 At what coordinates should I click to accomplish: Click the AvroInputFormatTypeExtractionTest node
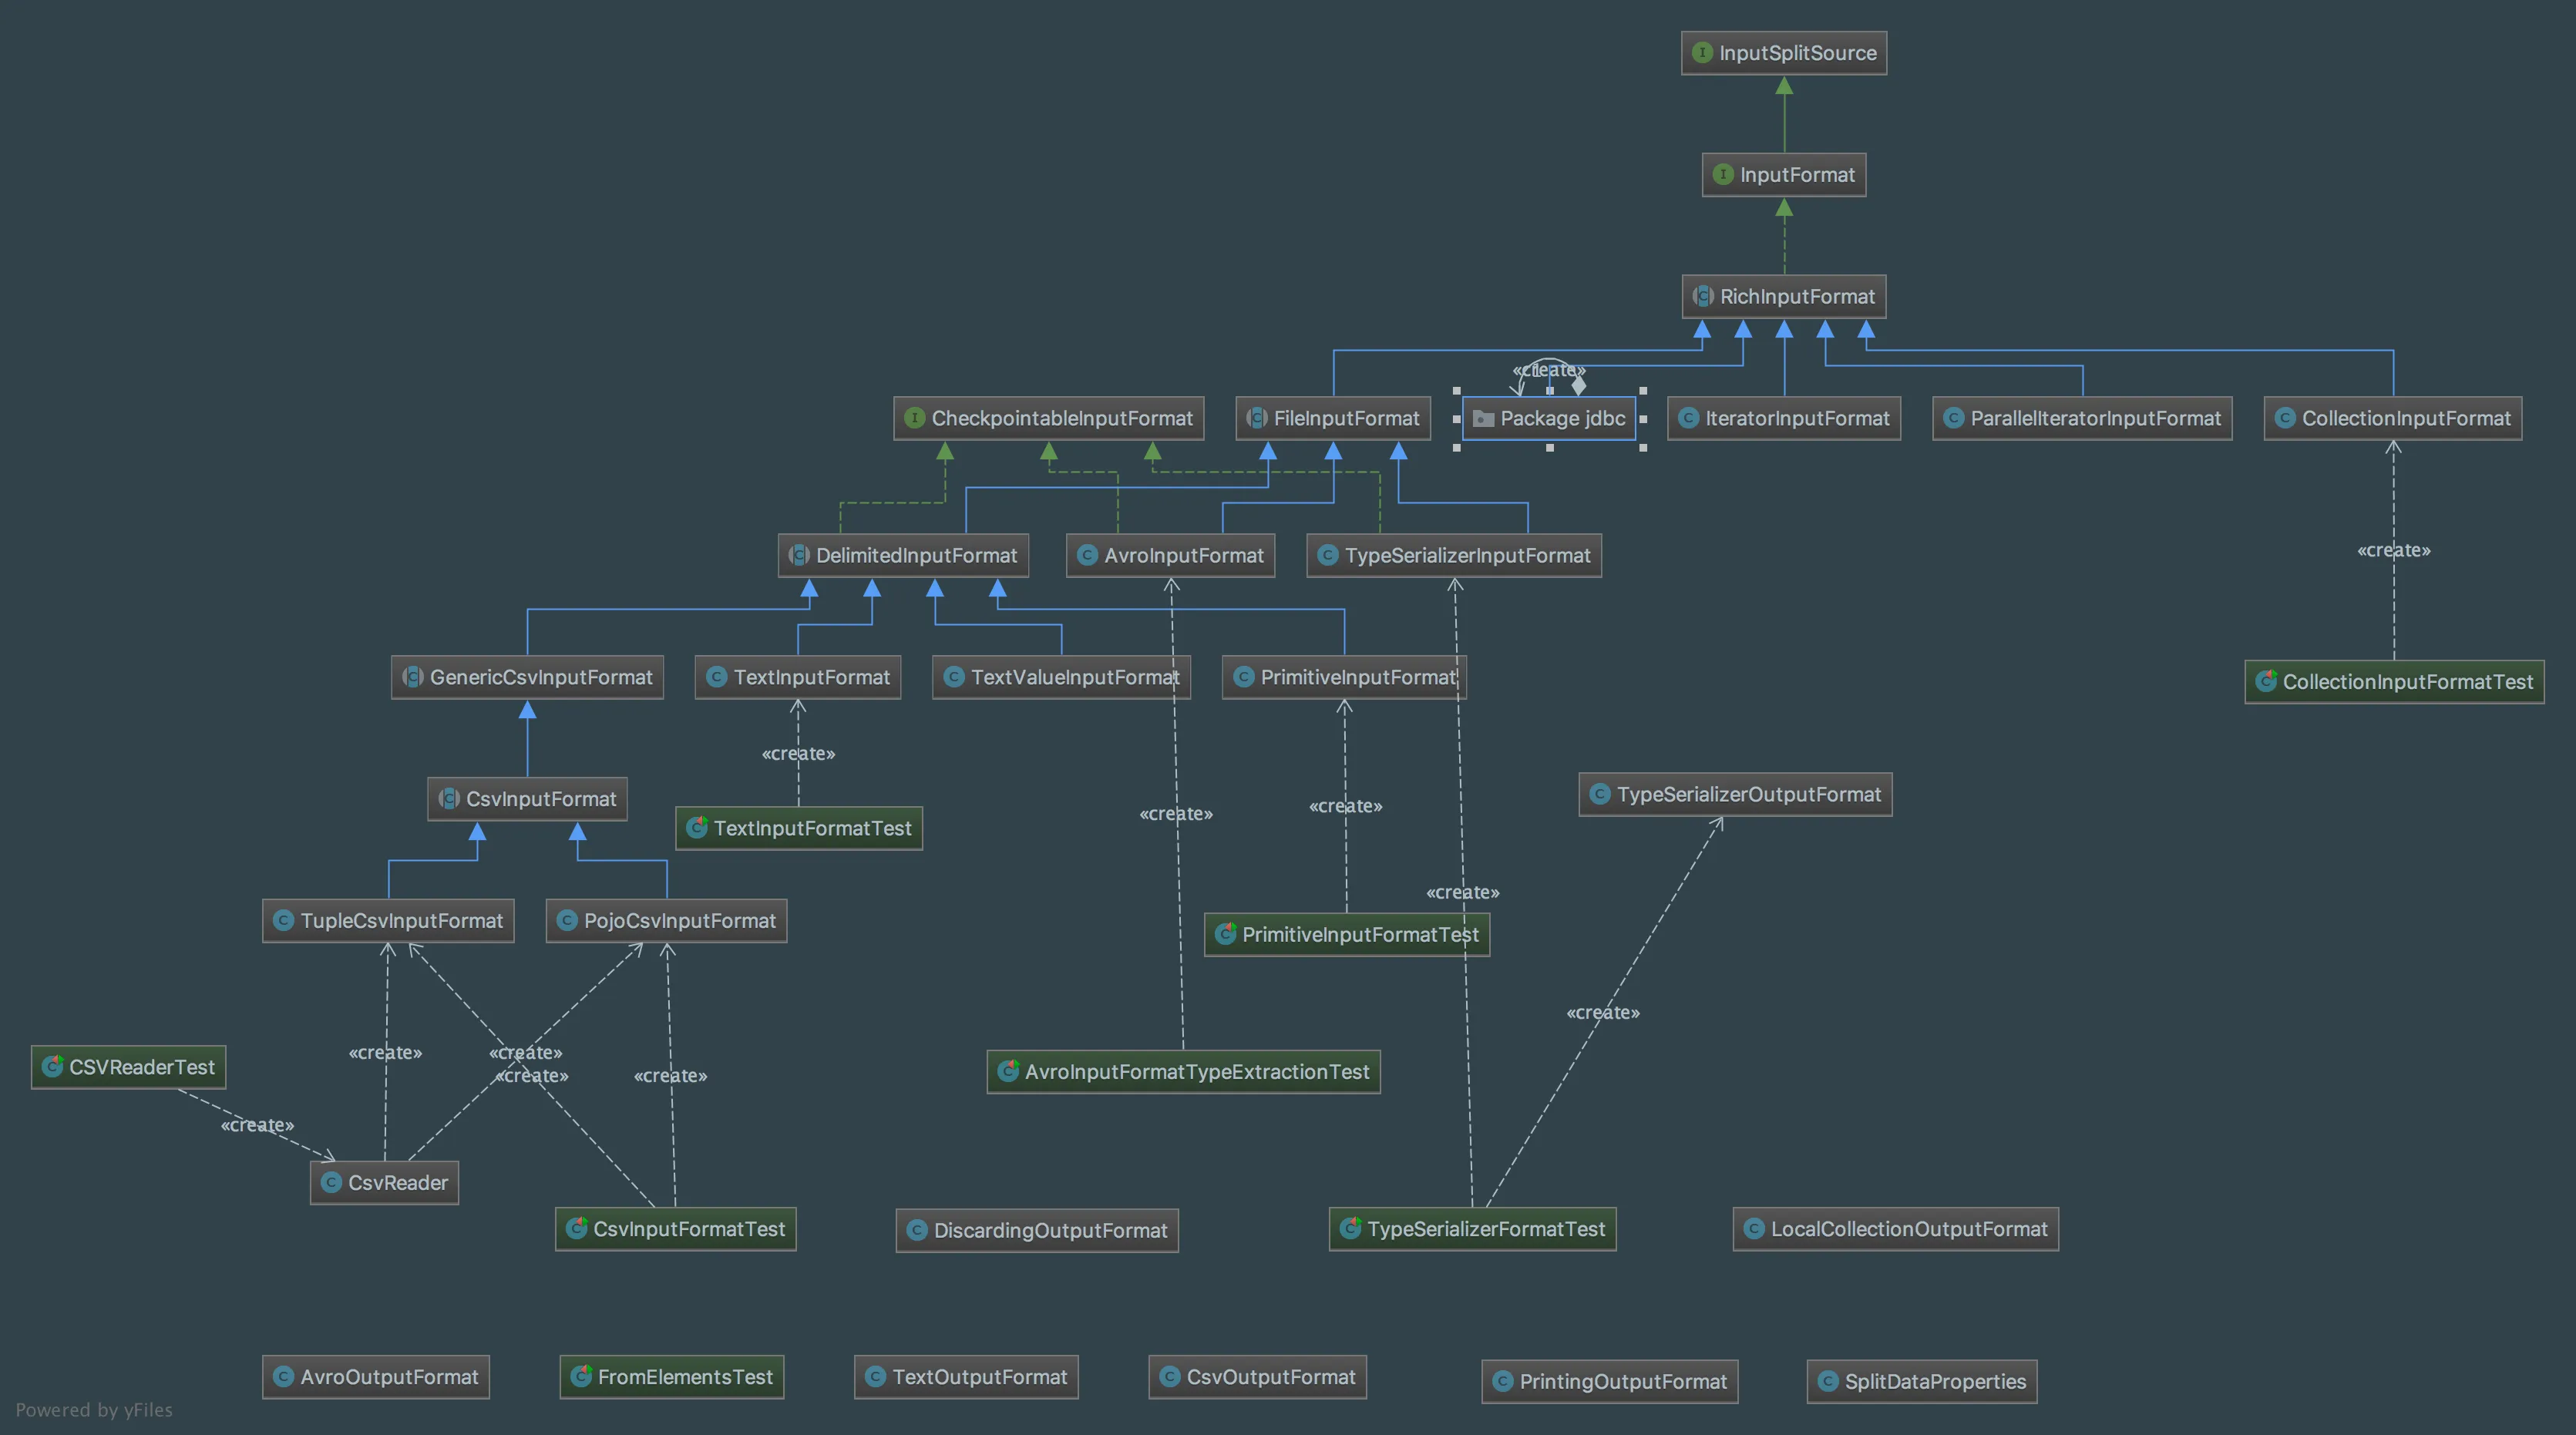pyautogui.click(x=1183, y=1072)
